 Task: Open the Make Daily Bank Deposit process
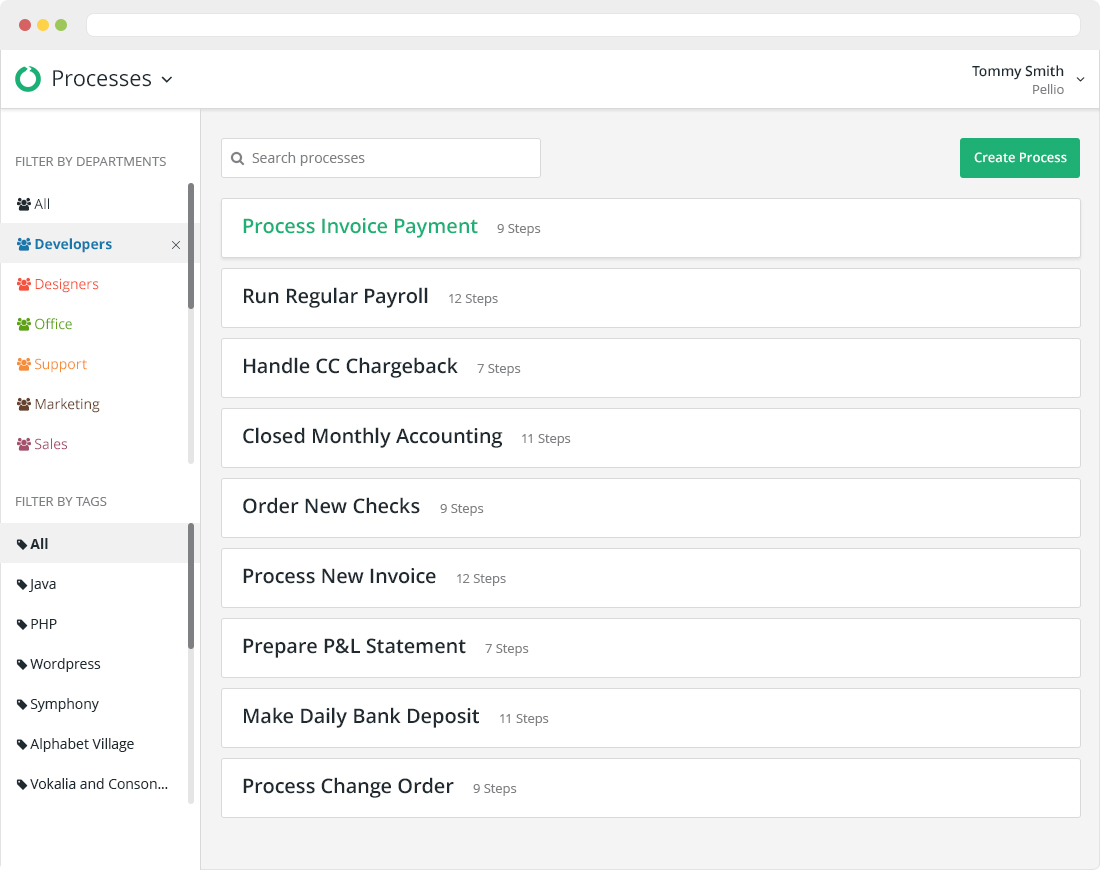point(650,718)
